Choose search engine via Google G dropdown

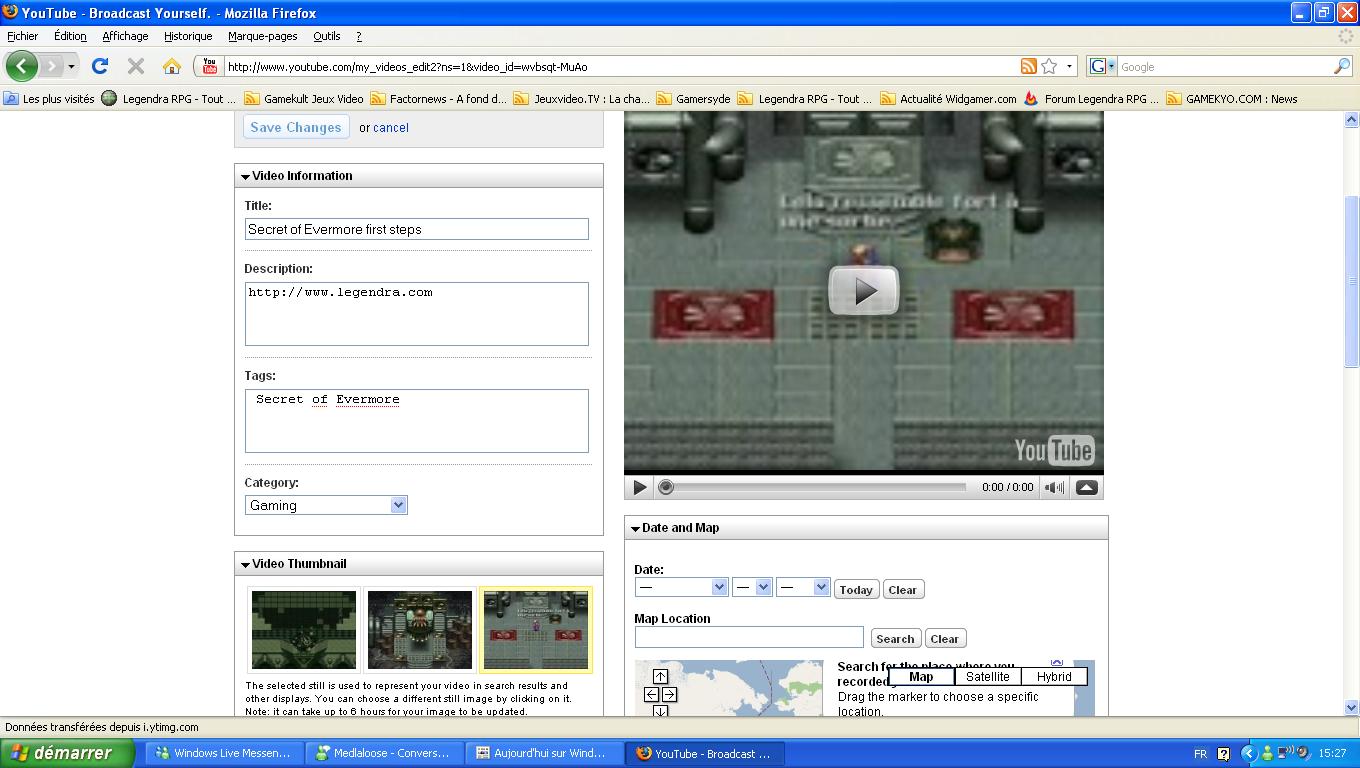point(1103,66)
